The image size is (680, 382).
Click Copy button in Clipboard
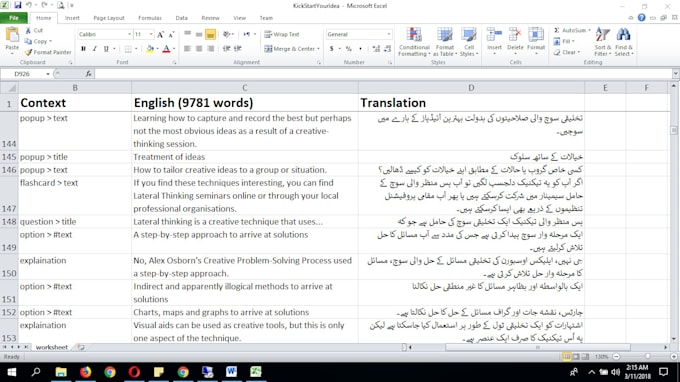(x=38, y=41)
